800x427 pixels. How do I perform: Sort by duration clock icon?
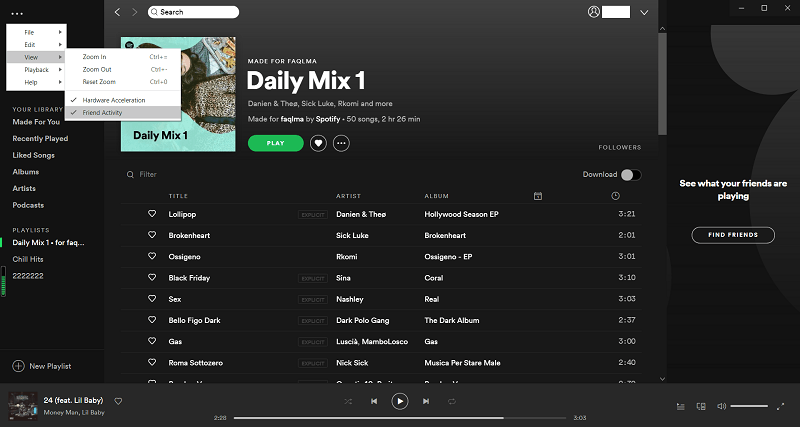pos(615,196)
